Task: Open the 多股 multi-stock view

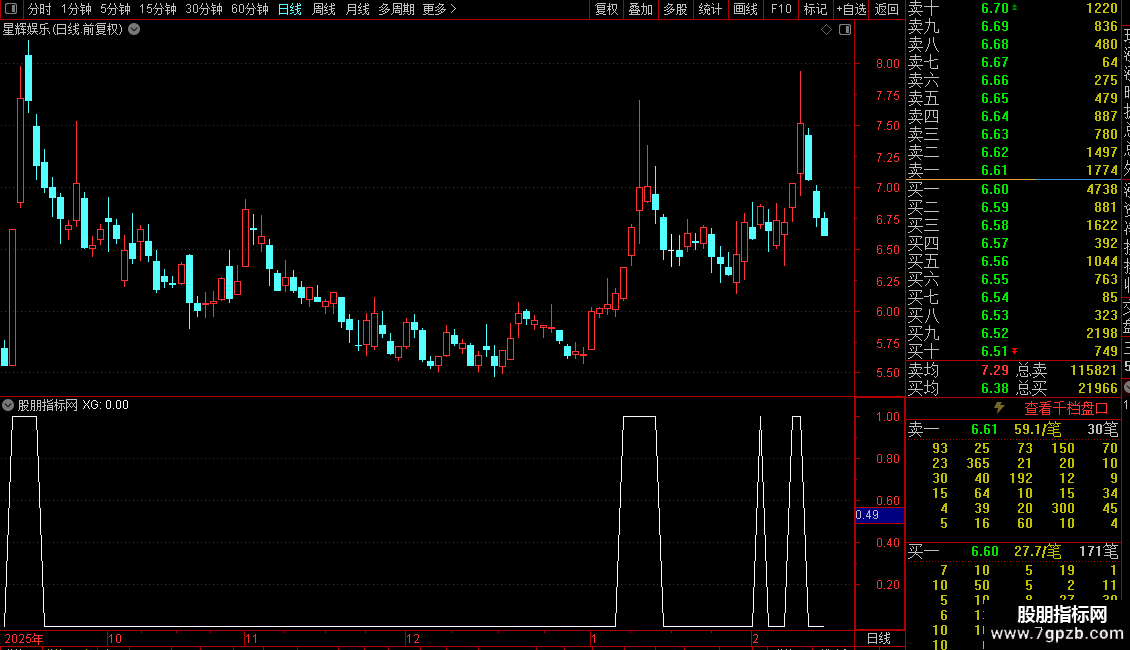Action: coord(675,9)
